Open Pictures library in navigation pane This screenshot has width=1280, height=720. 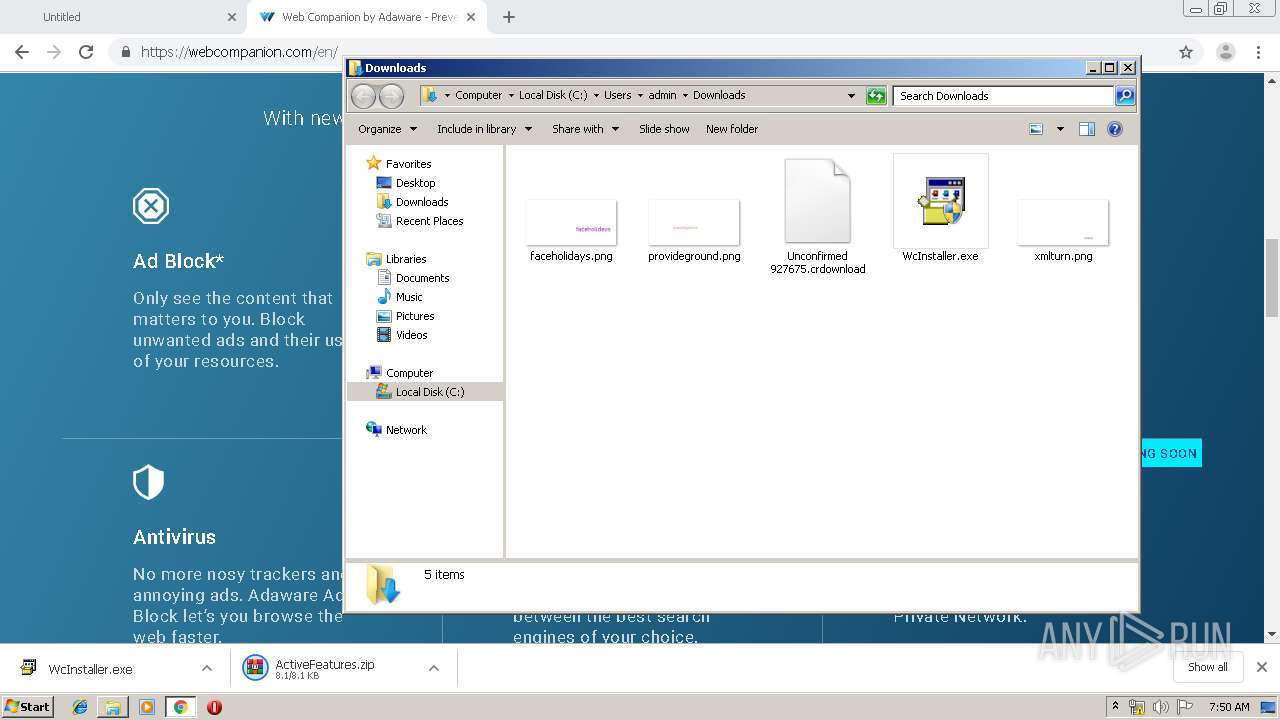coord(414,316)
